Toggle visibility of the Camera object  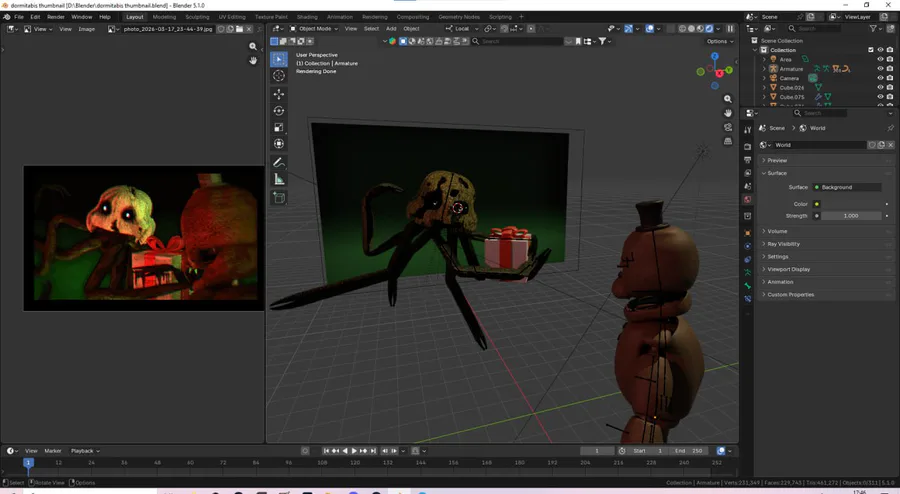pyautogui.click(x=880, y=78)
